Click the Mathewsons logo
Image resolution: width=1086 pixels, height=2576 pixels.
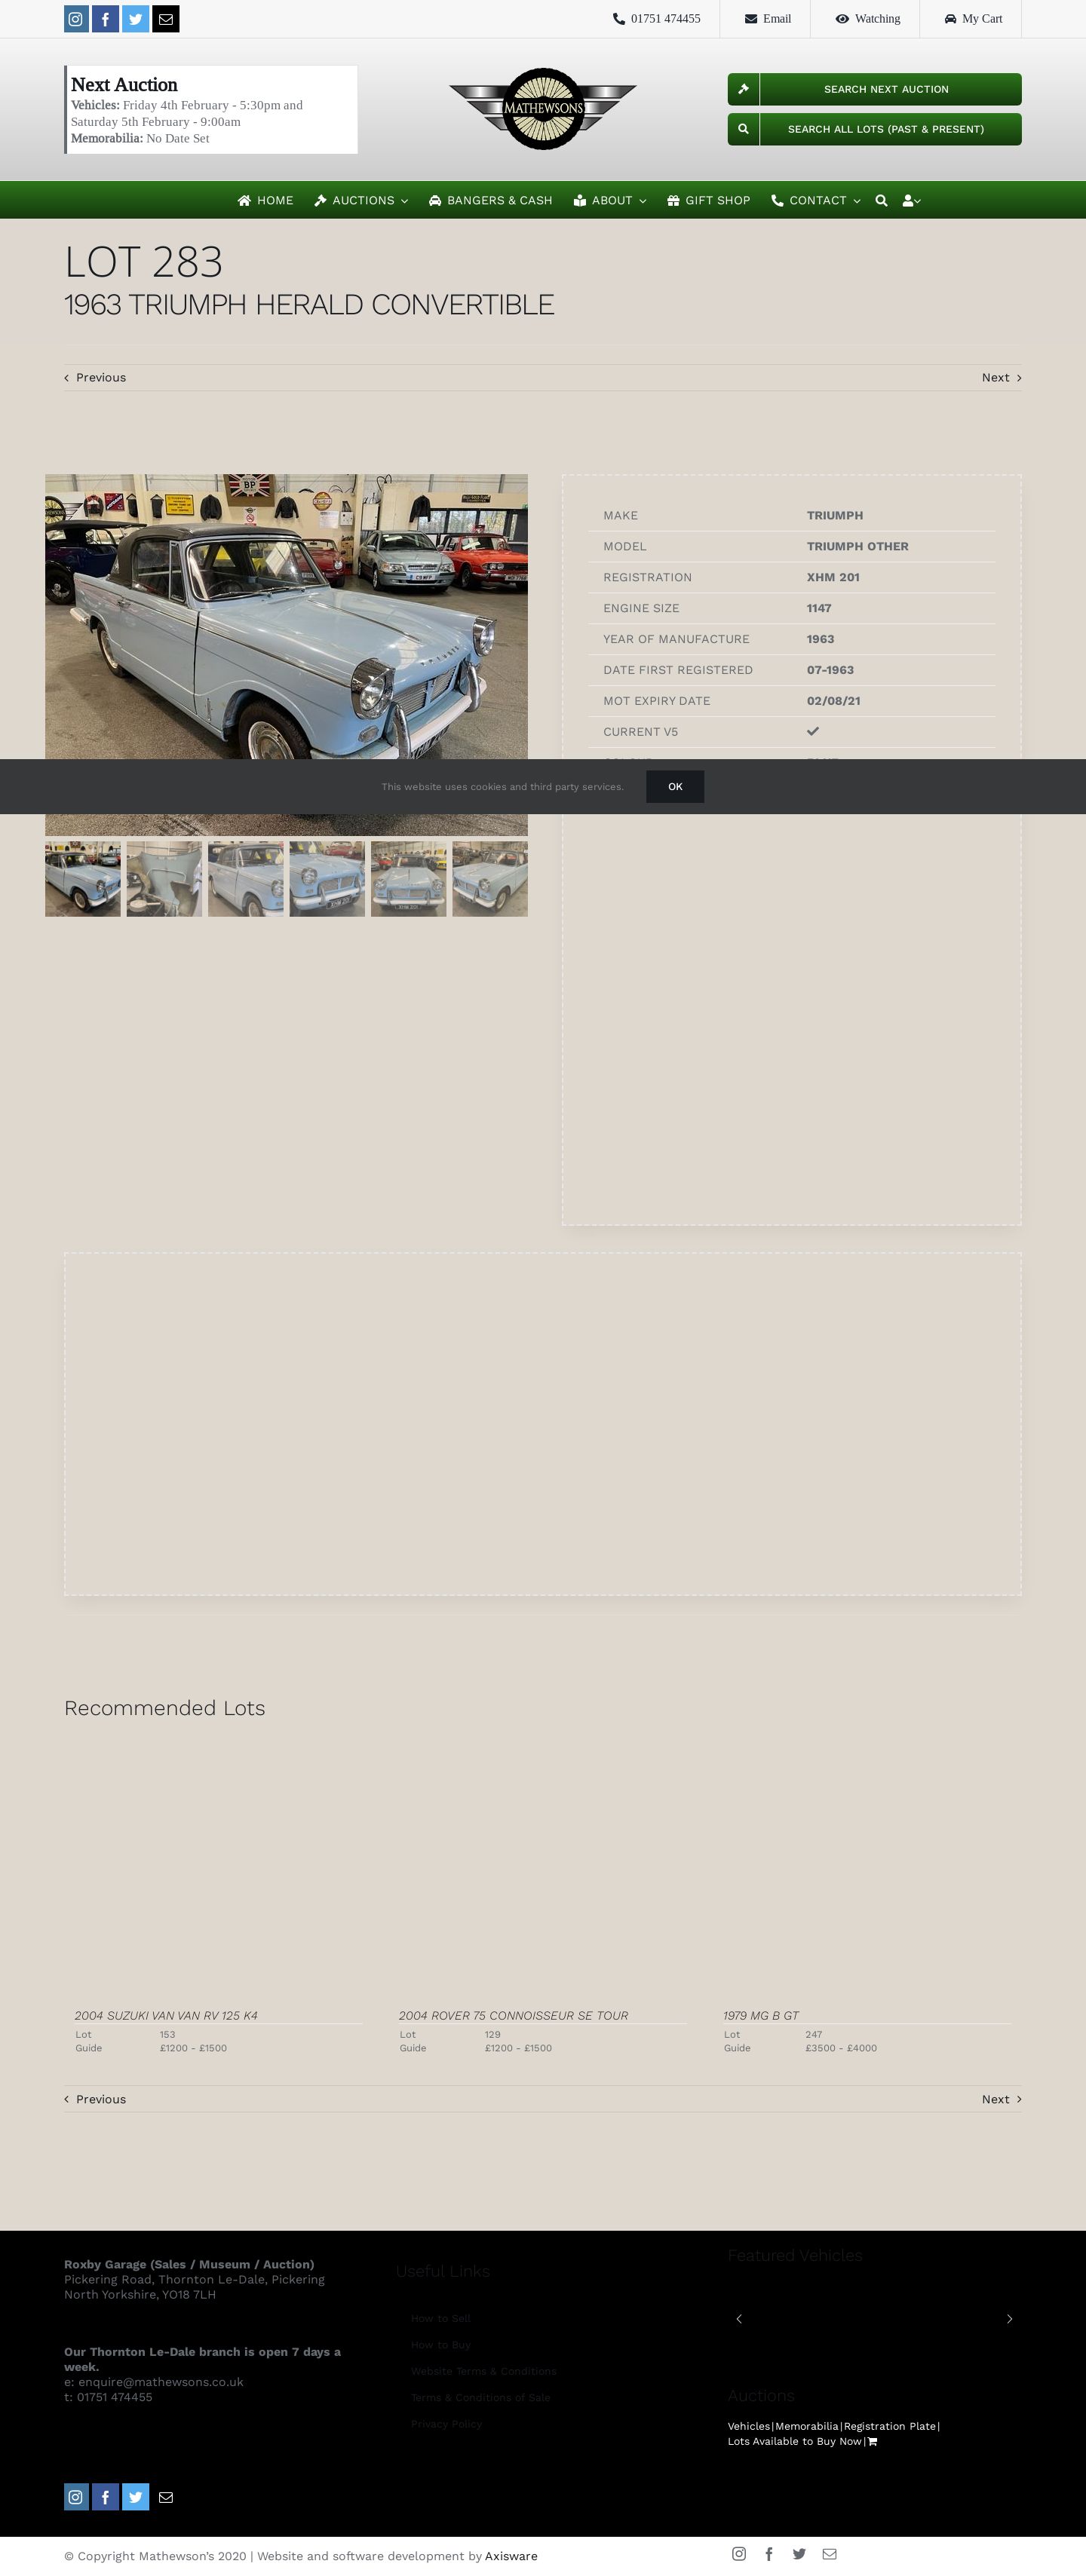[x=543, y=108]
